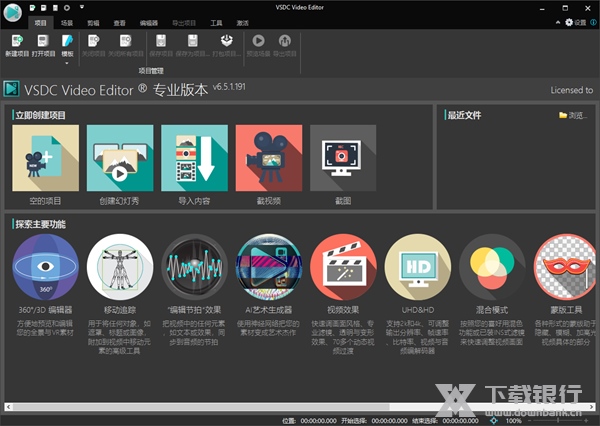This screenshot has height=426, width=600.
Task: Start Video Capture (截视频) tile
Action: coord(268,158)
